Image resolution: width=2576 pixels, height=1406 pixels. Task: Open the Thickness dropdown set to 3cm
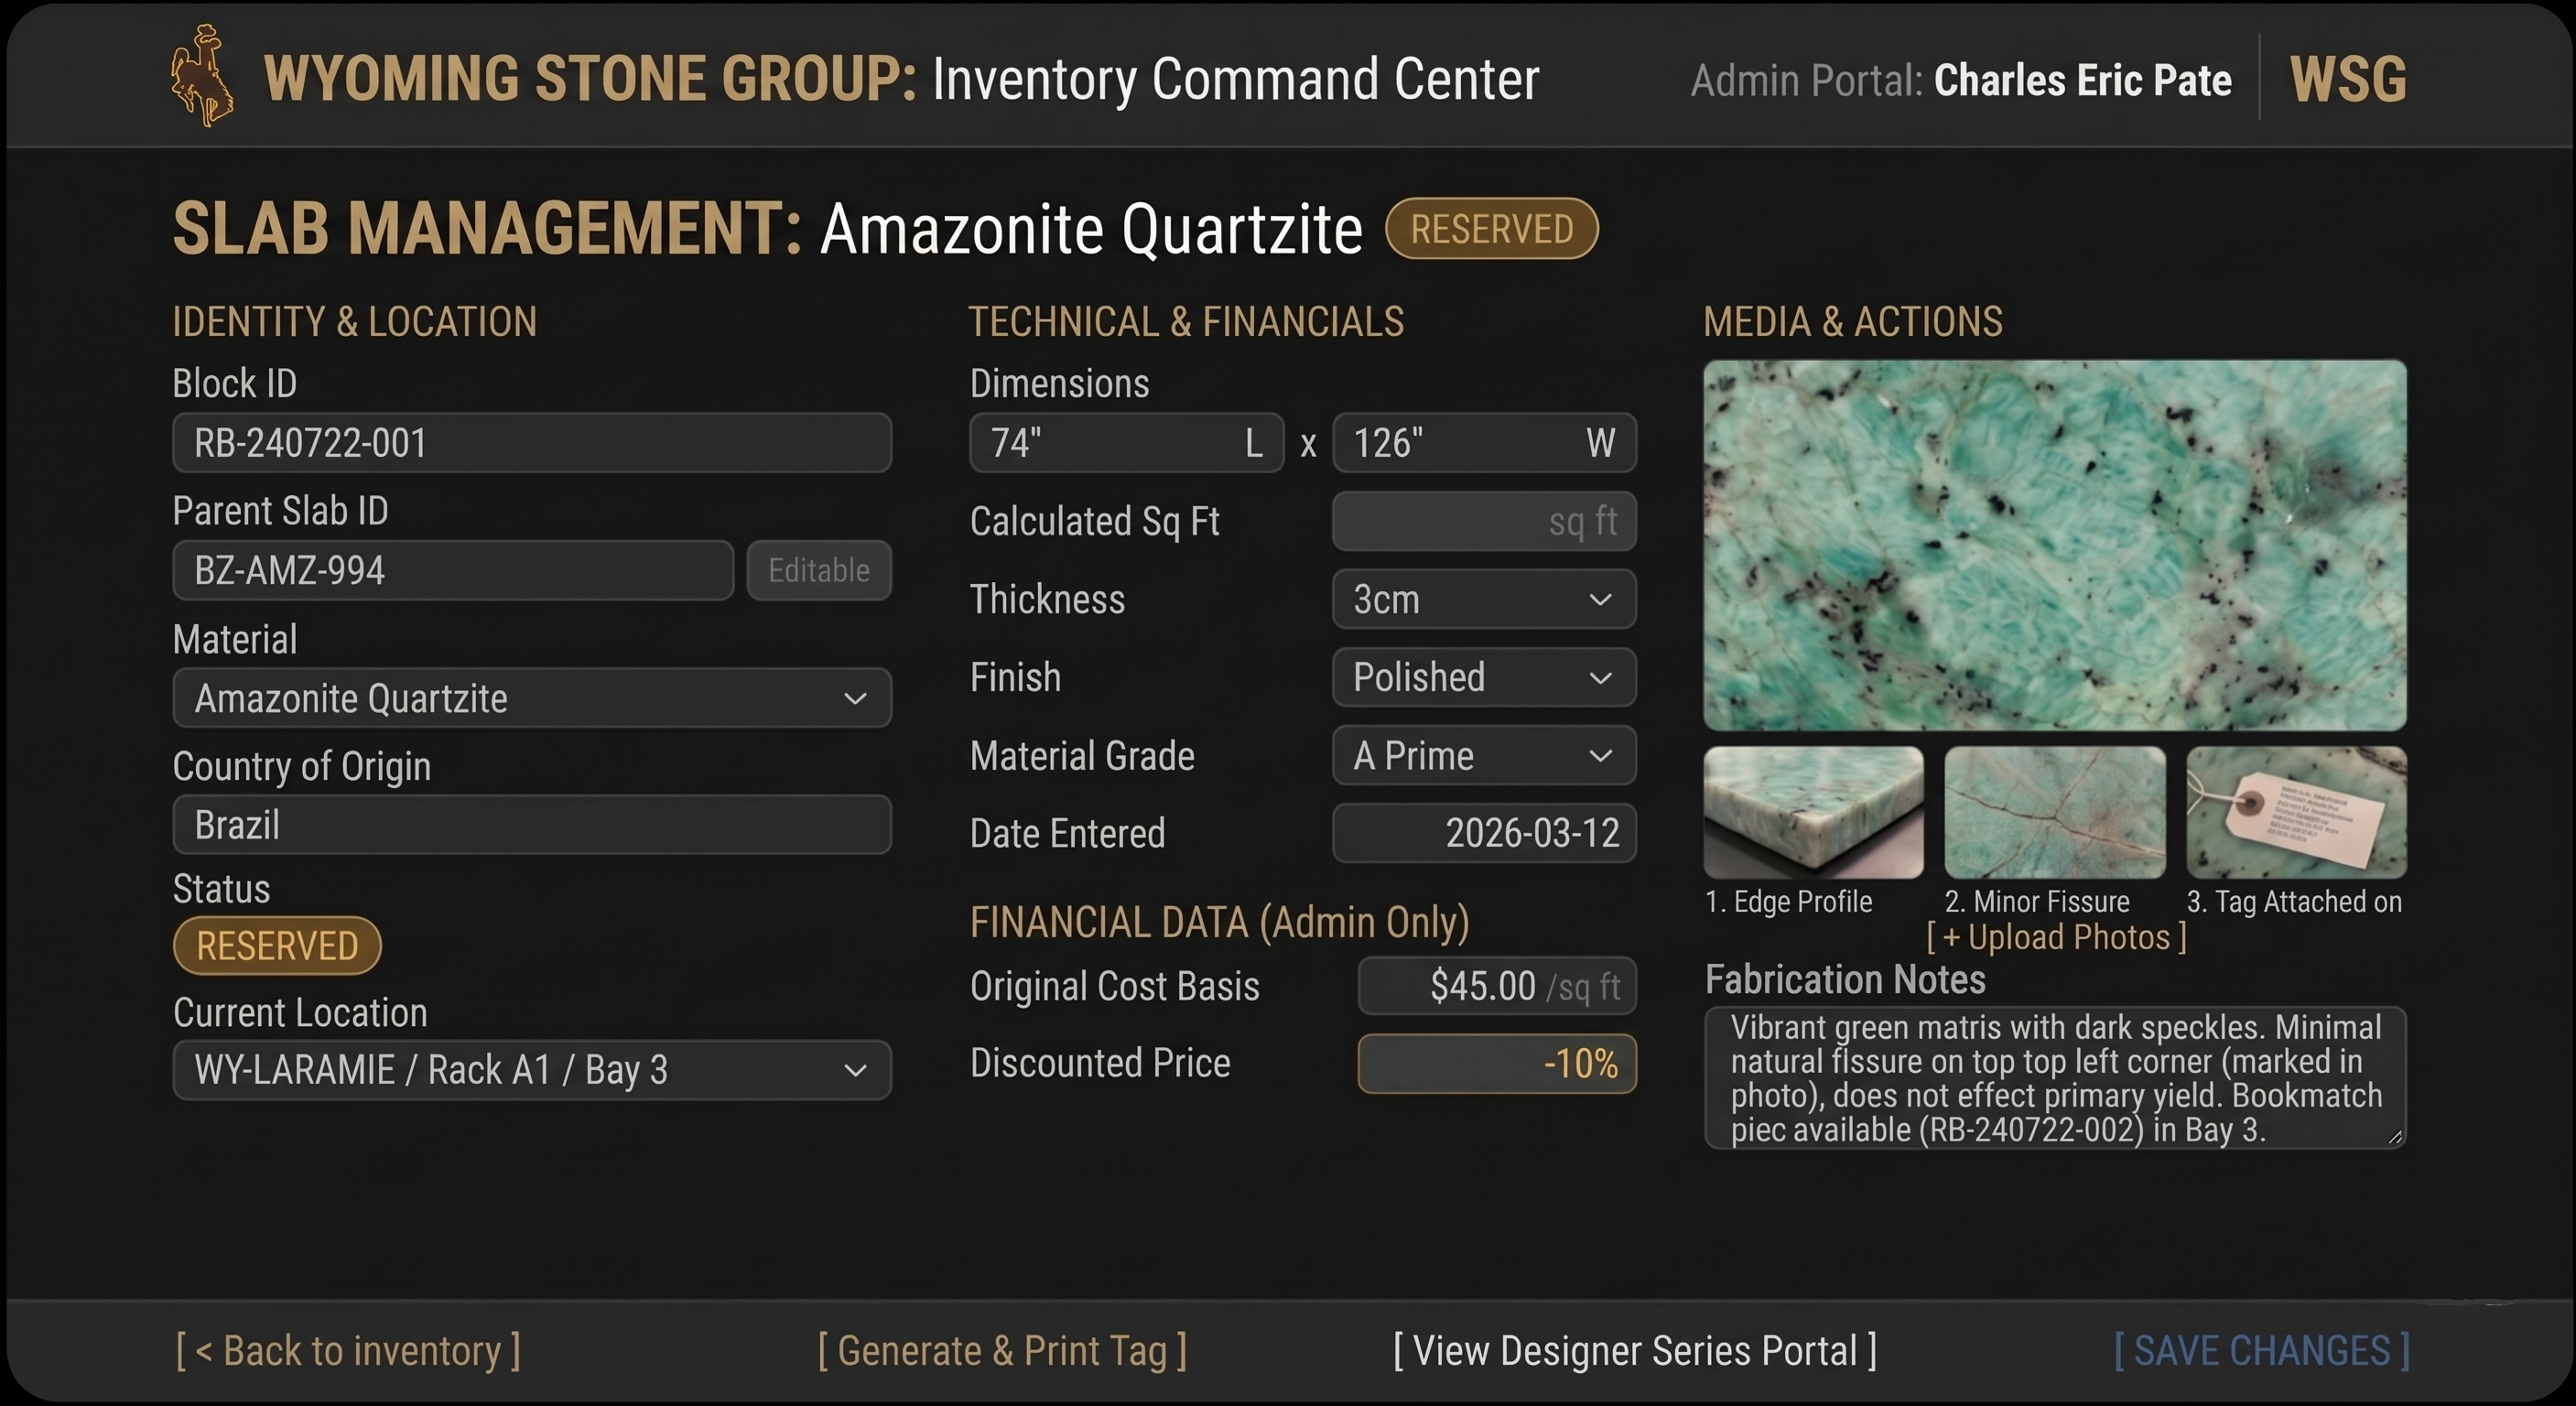pyautogui.click(x=1484, y=599)
